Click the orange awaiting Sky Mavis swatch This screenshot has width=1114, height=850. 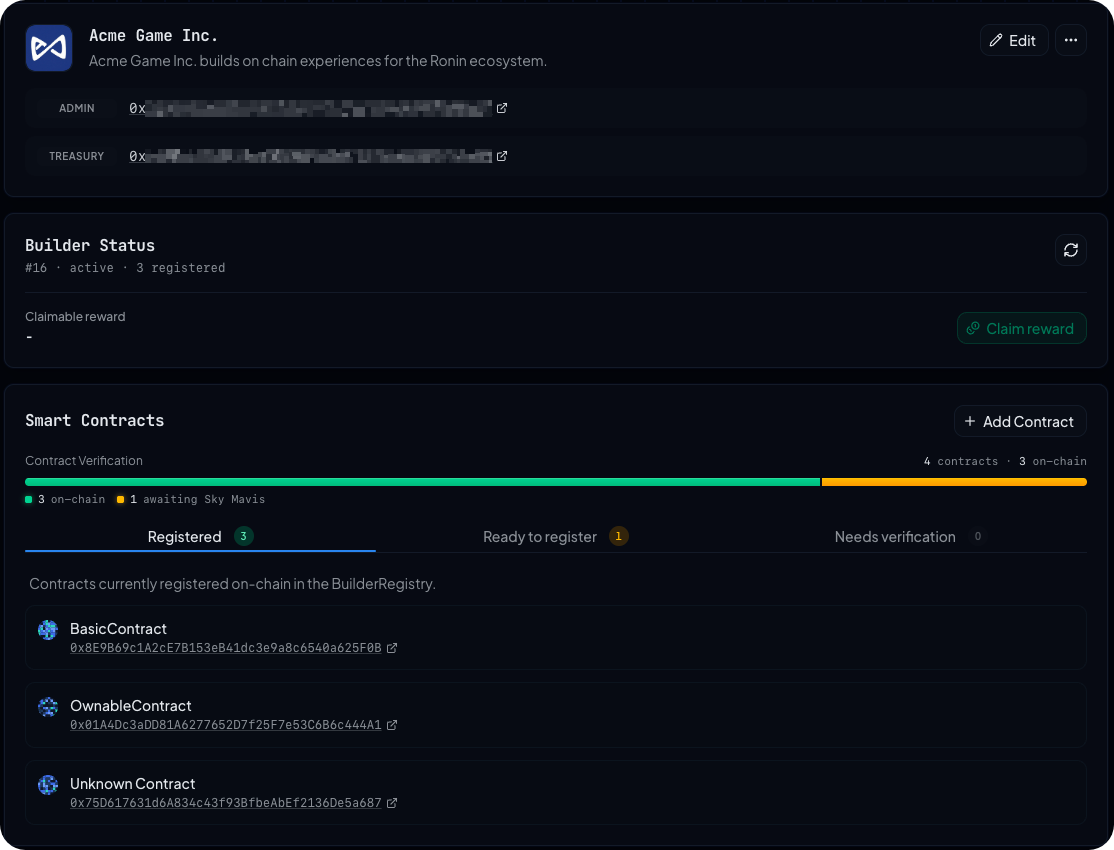(121, 500)
